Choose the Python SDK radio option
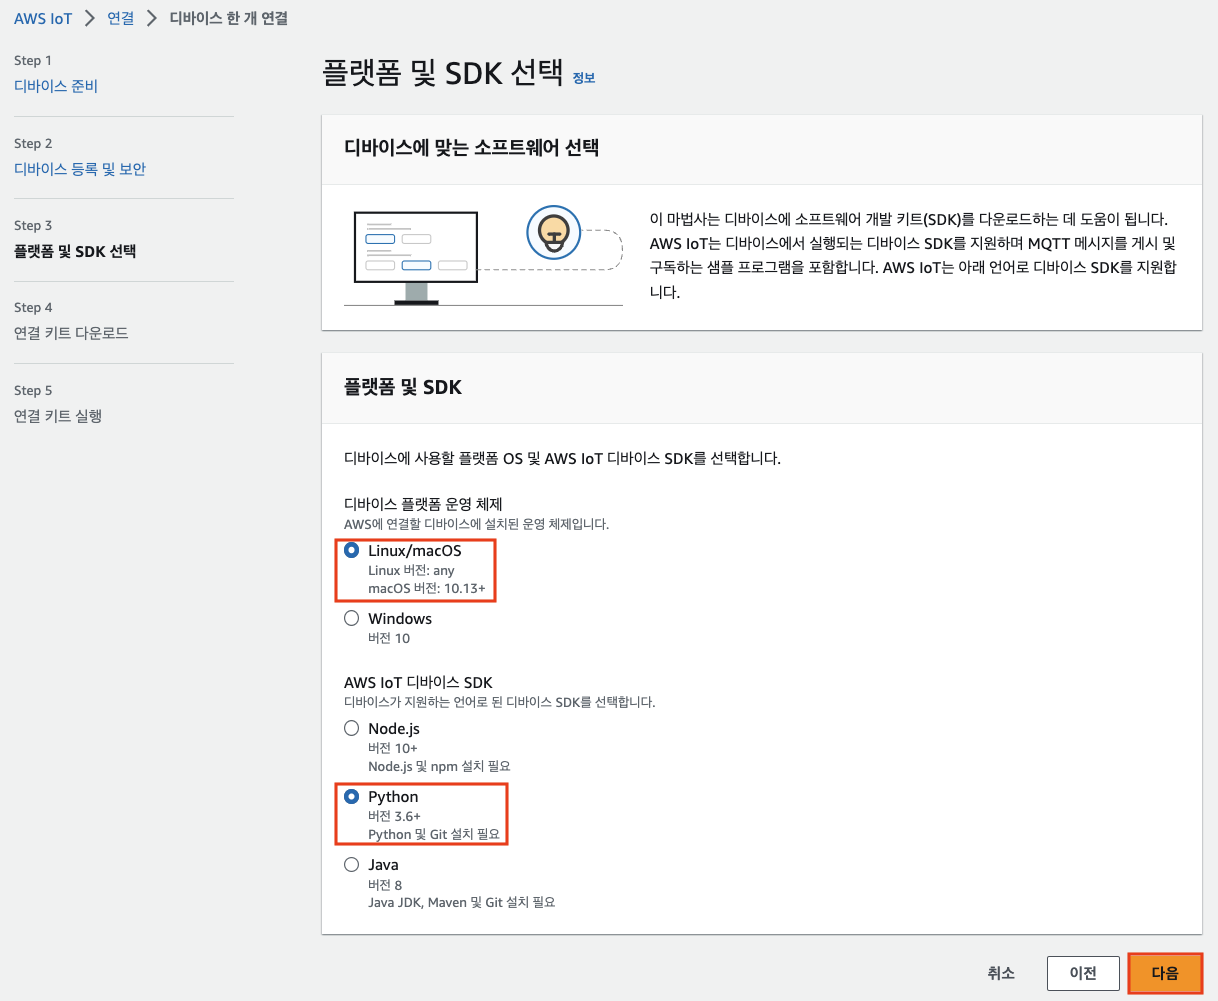This screenshot has height=1001, width=1218. 351,797
